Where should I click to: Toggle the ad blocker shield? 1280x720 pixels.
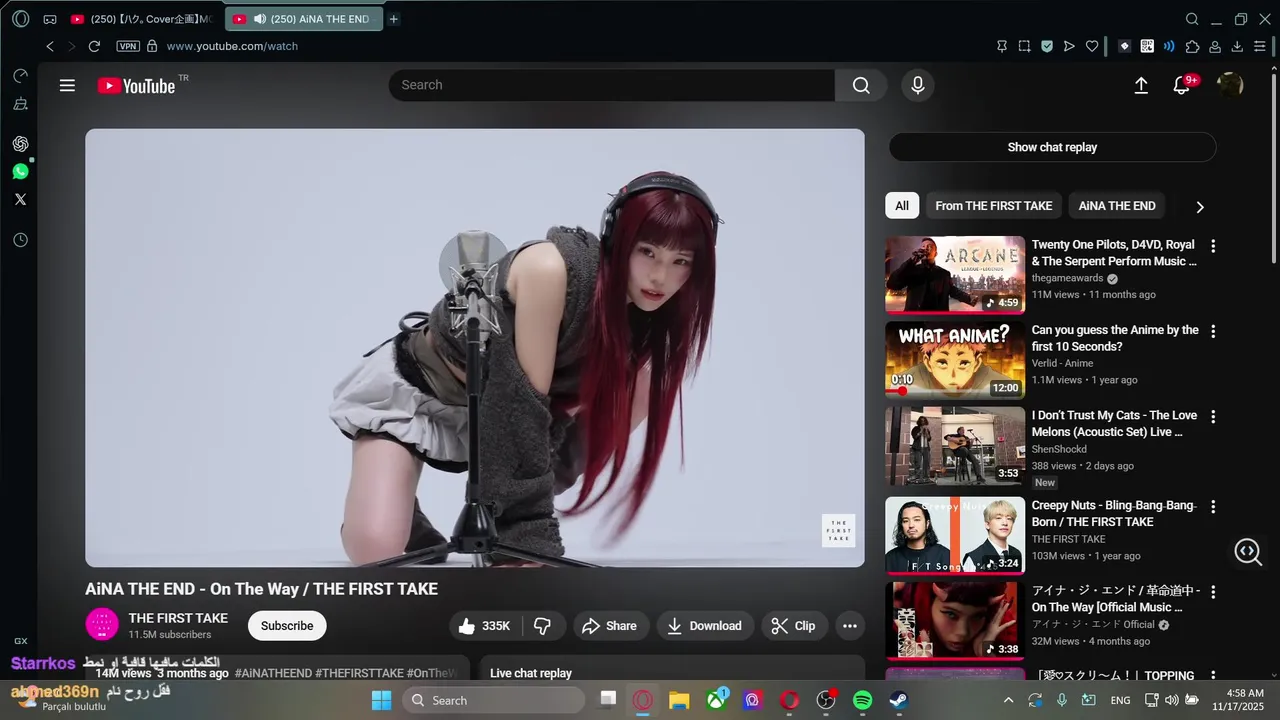1047,46
